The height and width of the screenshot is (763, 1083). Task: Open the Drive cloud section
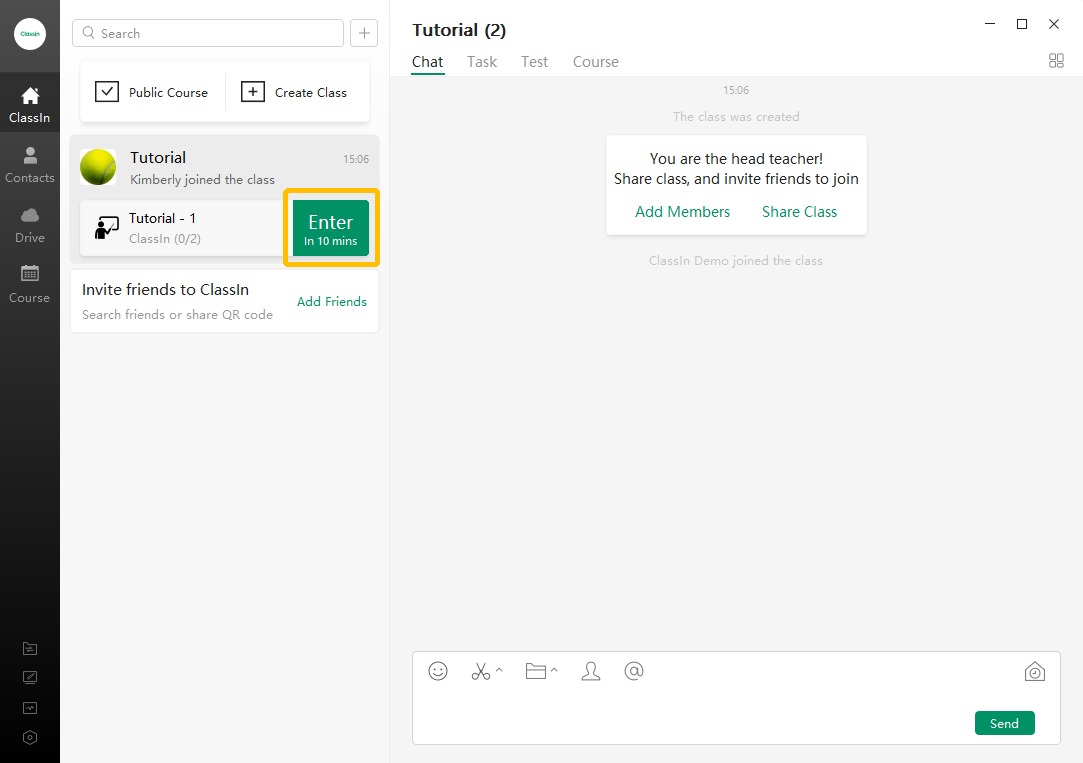pos(30,225)
